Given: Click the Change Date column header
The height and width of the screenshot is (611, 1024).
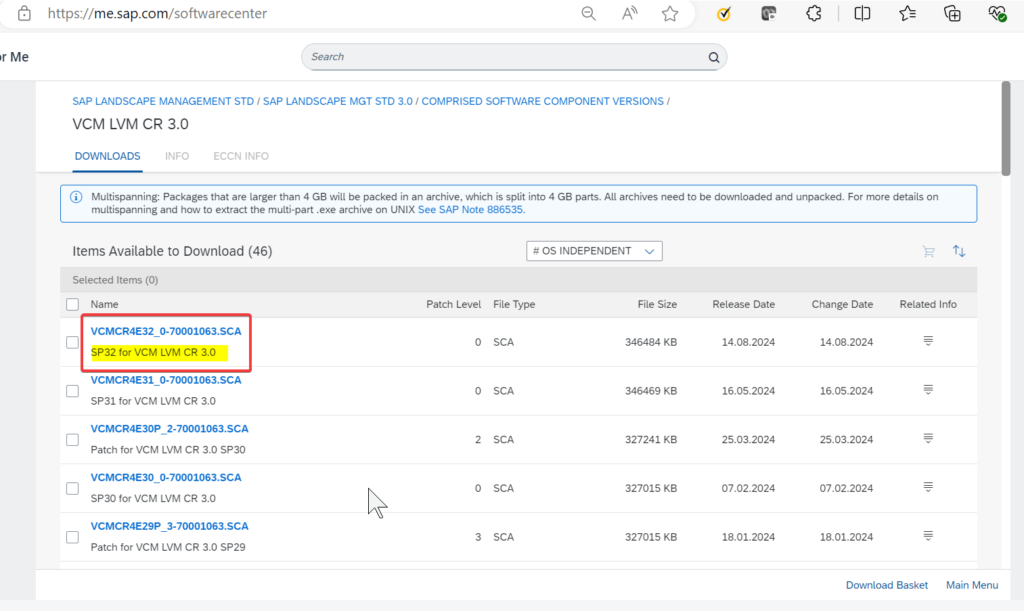Looking at the screenshot, I should click(x=842, y=304).
